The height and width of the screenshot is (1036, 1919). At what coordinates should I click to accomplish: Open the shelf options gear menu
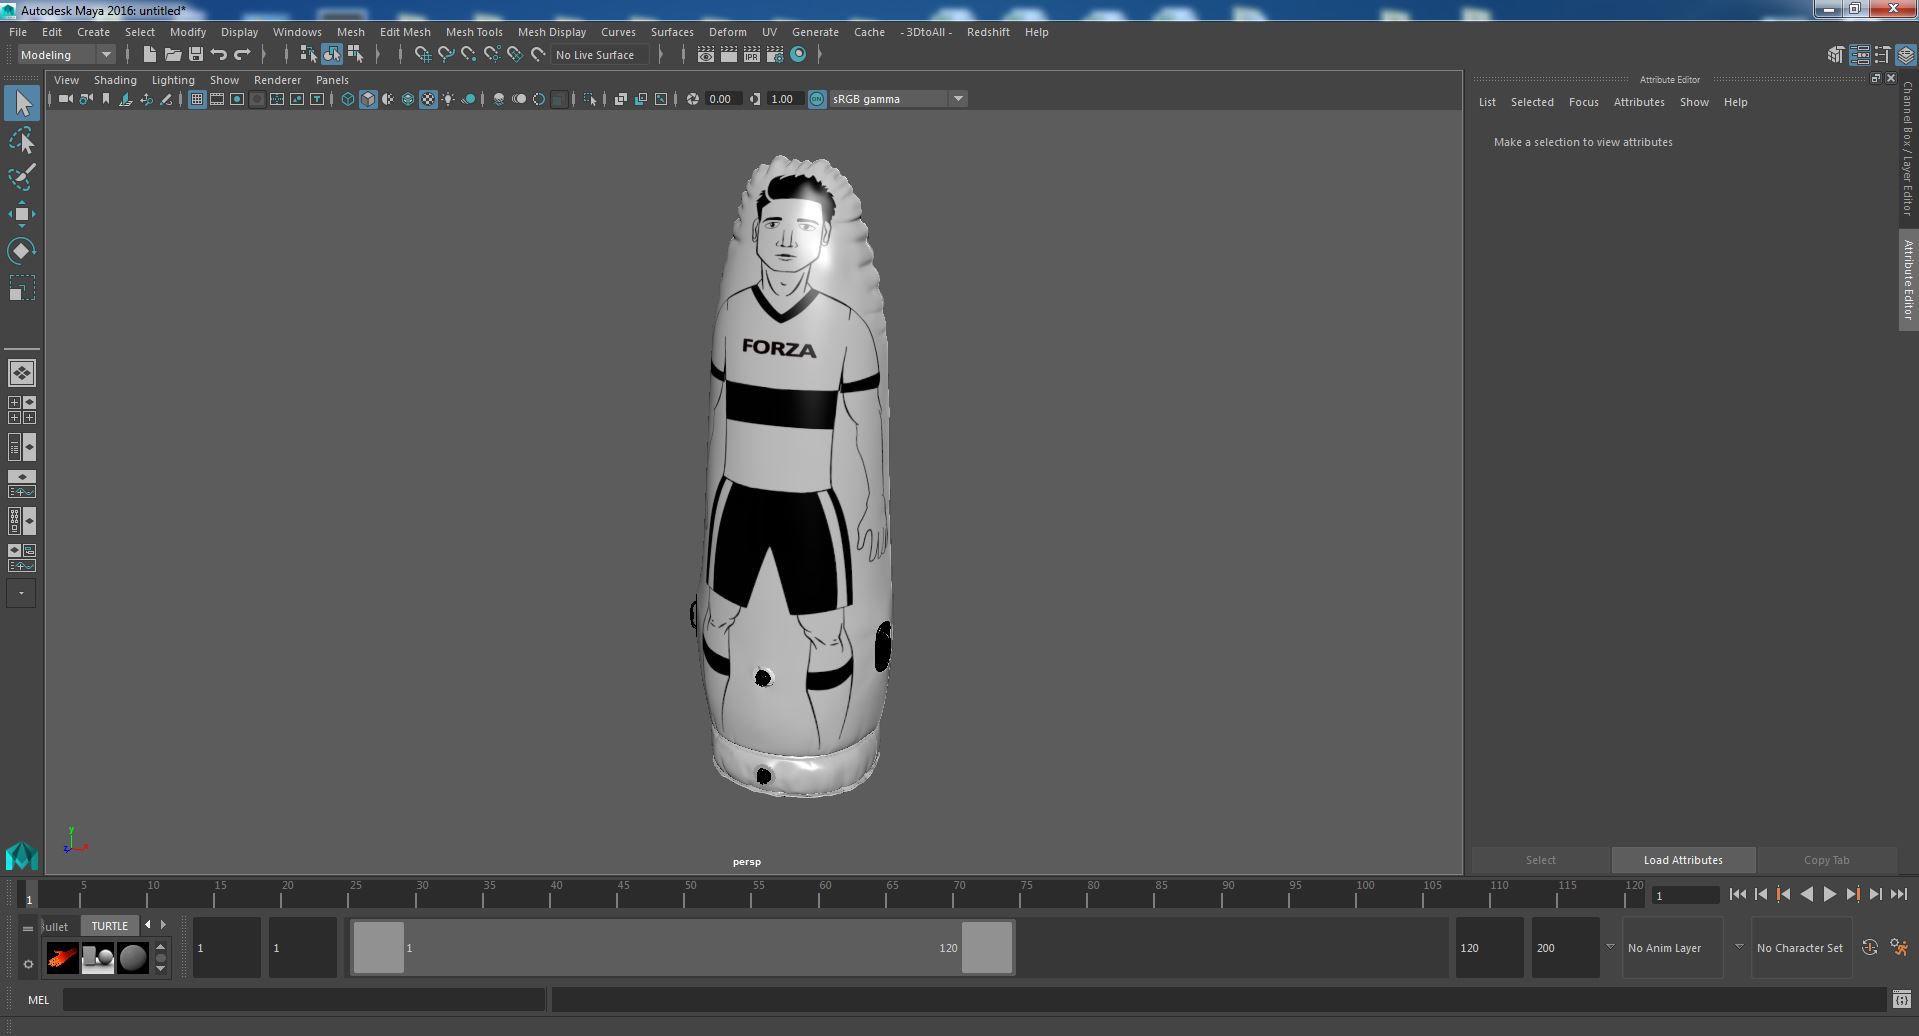click(x=28, y=965)
